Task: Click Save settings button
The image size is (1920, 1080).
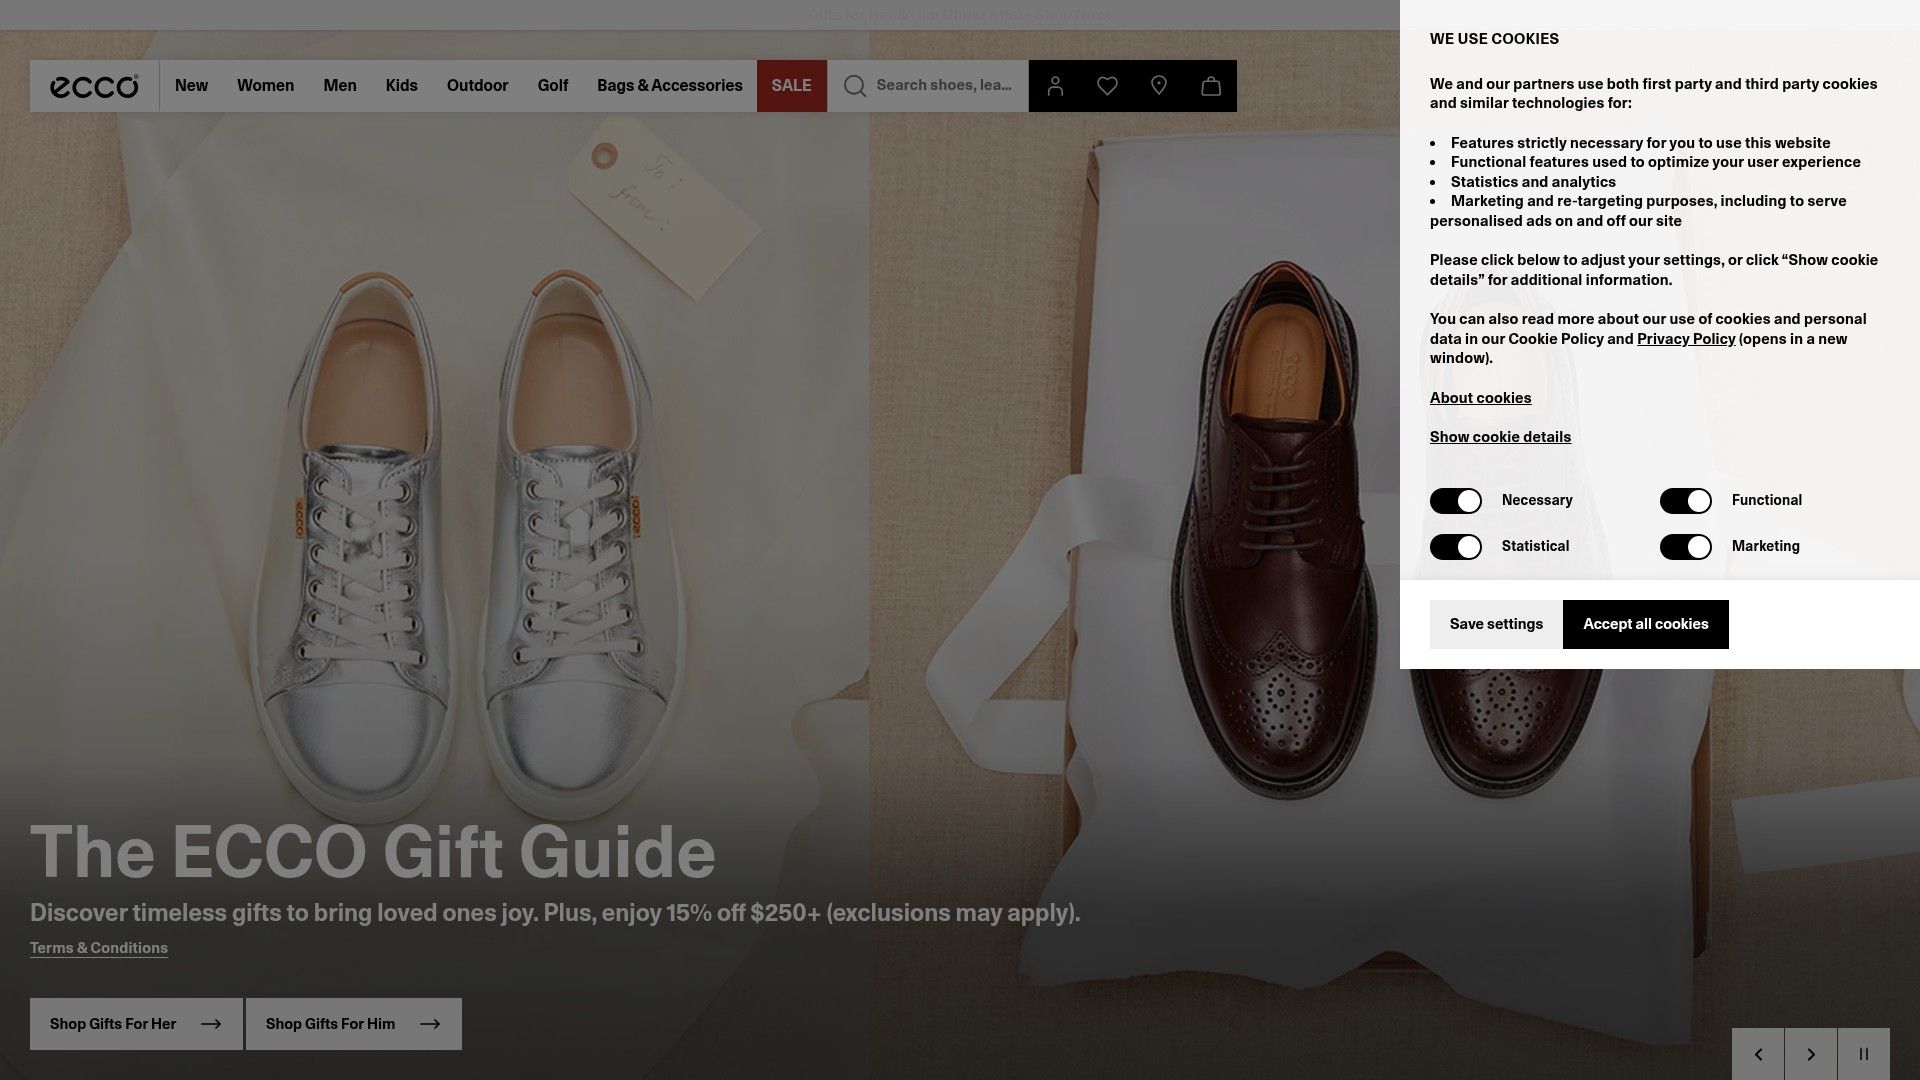Action: 1496,624
